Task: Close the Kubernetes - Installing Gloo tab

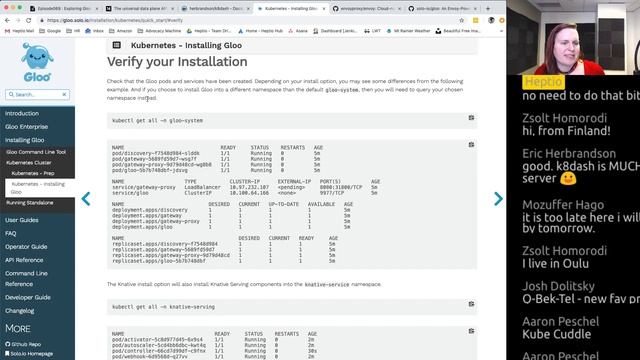Action: (x=324, y=9)
